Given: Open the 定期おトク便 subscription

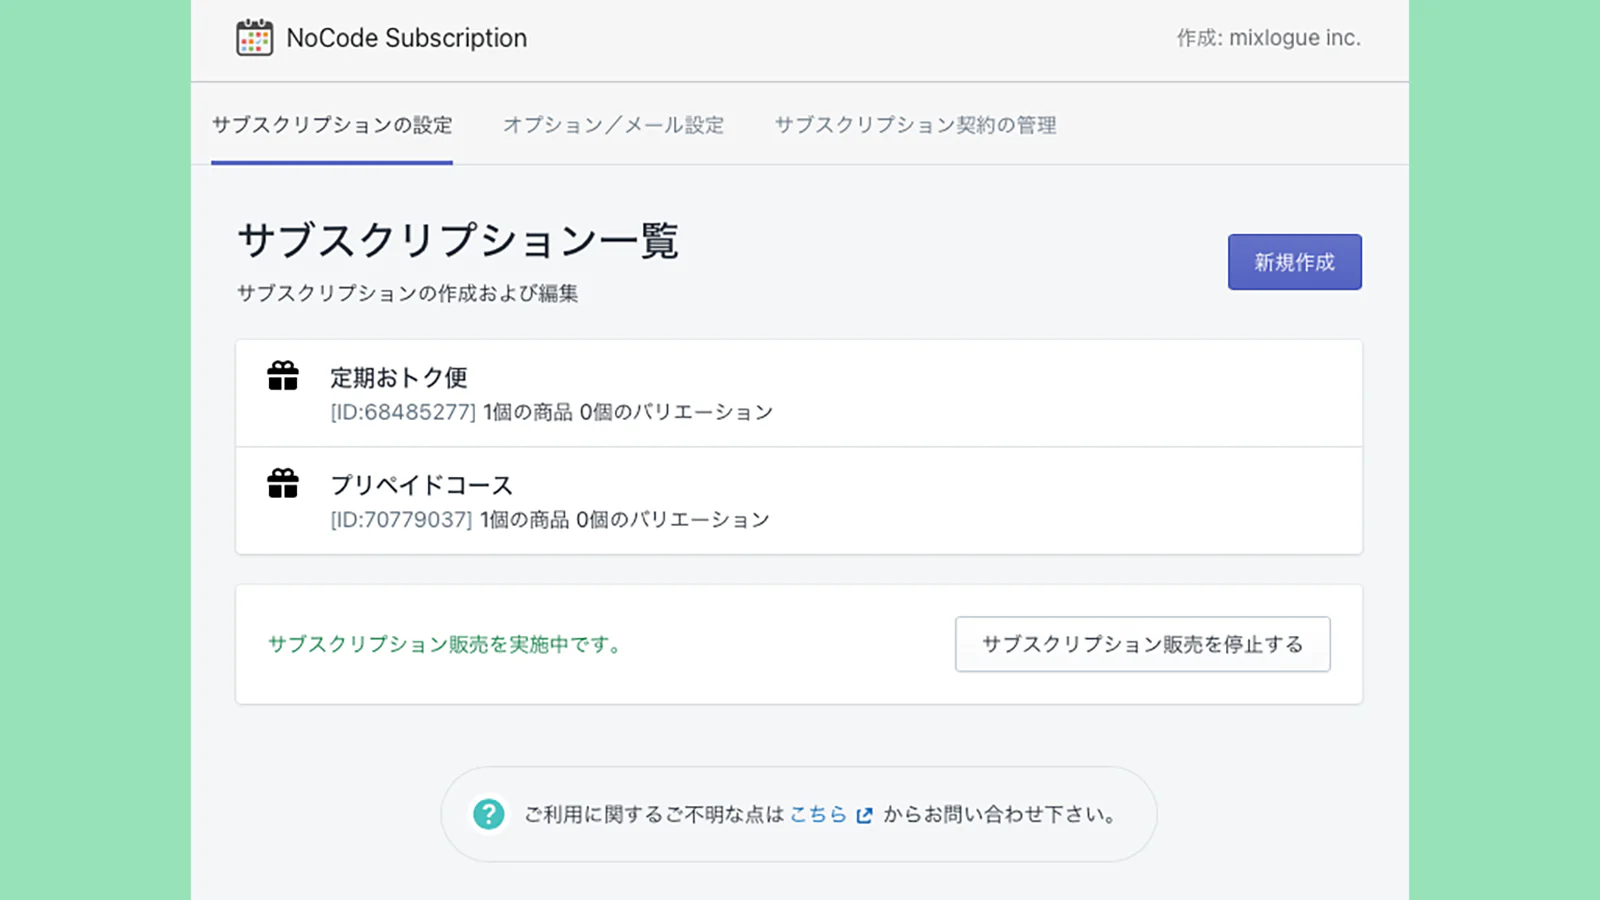Looking at the screenshot, I should (x=799, y=393).
